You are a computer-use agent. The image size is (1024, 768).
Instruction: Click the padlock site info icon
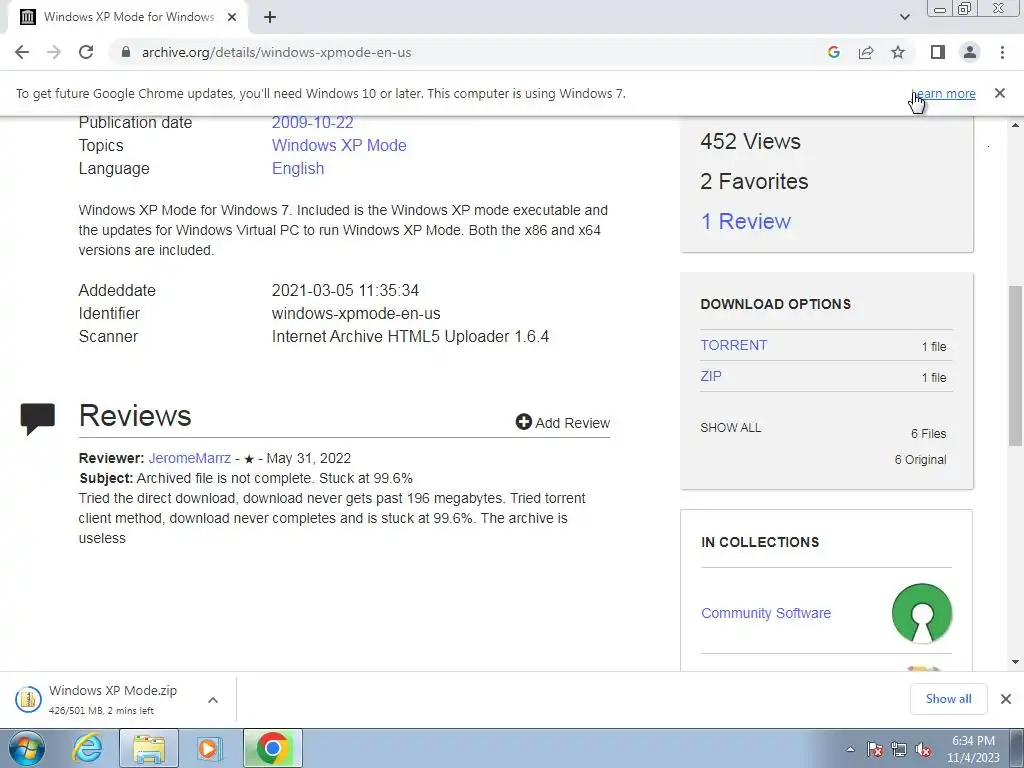click(126, 52)
